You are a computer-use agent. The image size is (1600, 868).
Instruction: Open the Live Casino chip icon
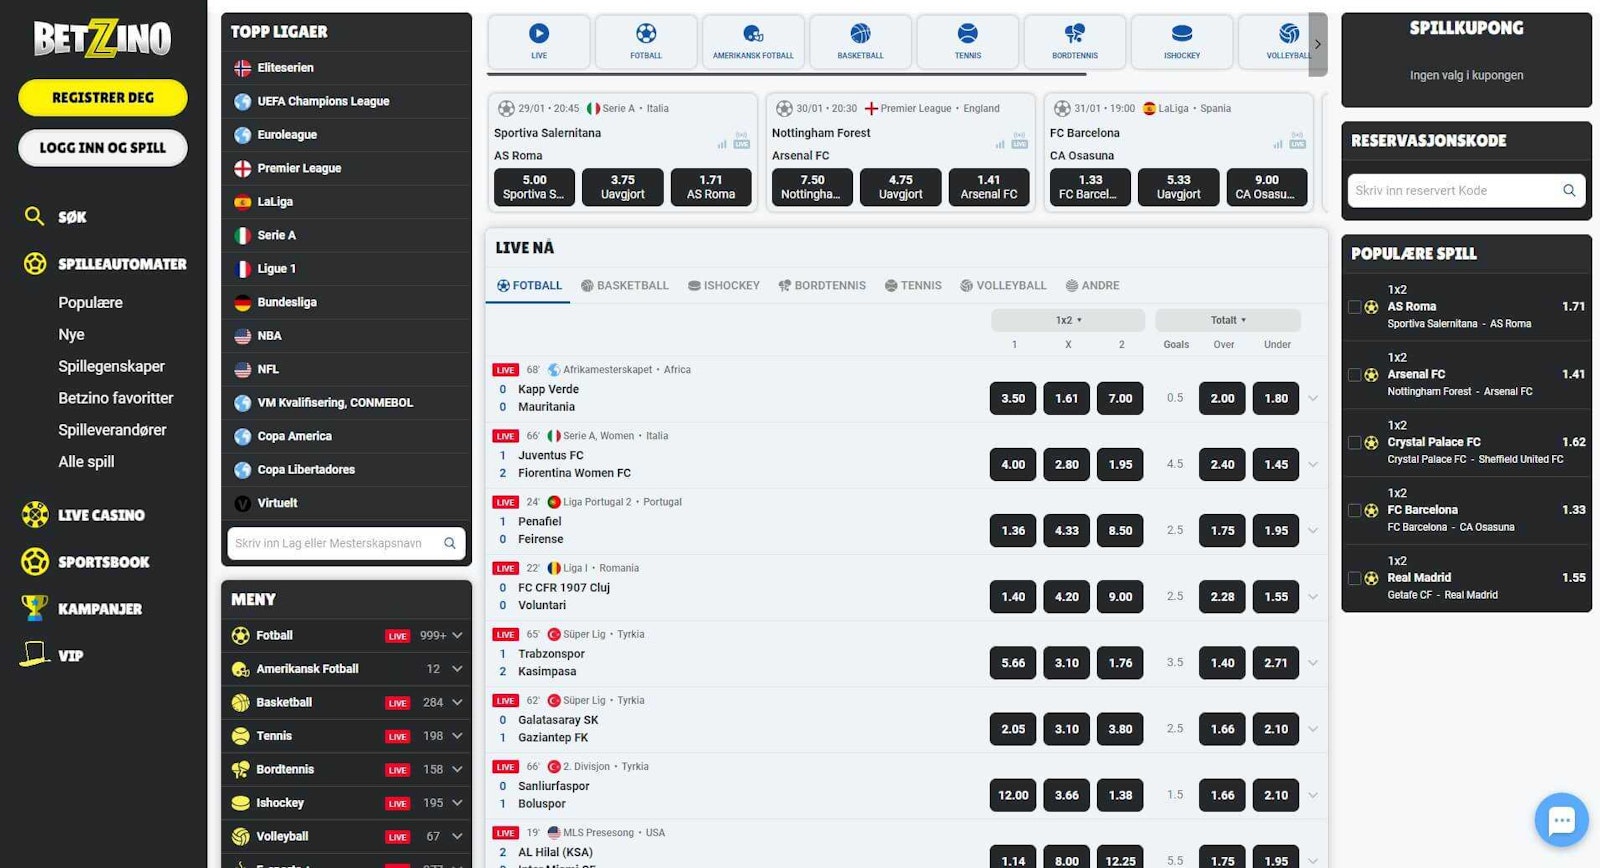tap(35, 515)
